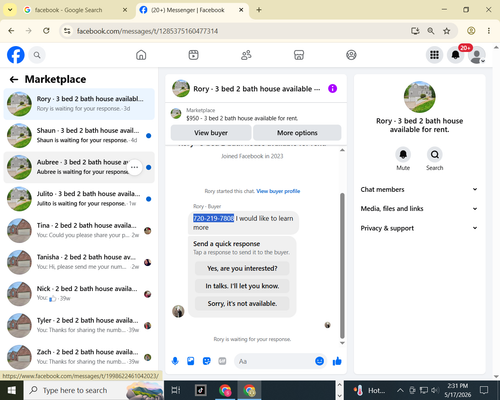Click the back arrow beside Marketplace

(14, 79)
